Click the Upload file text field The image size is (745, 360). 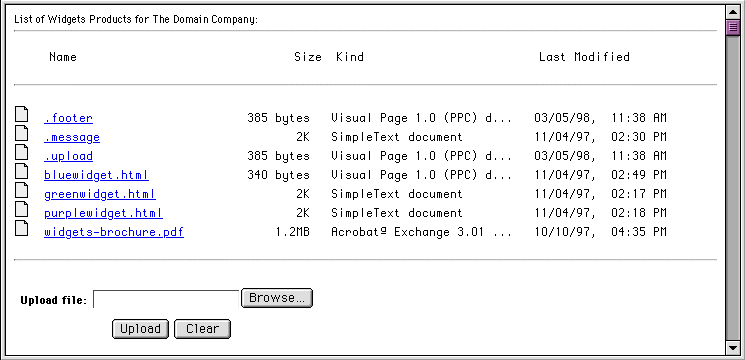coord(166,299)
